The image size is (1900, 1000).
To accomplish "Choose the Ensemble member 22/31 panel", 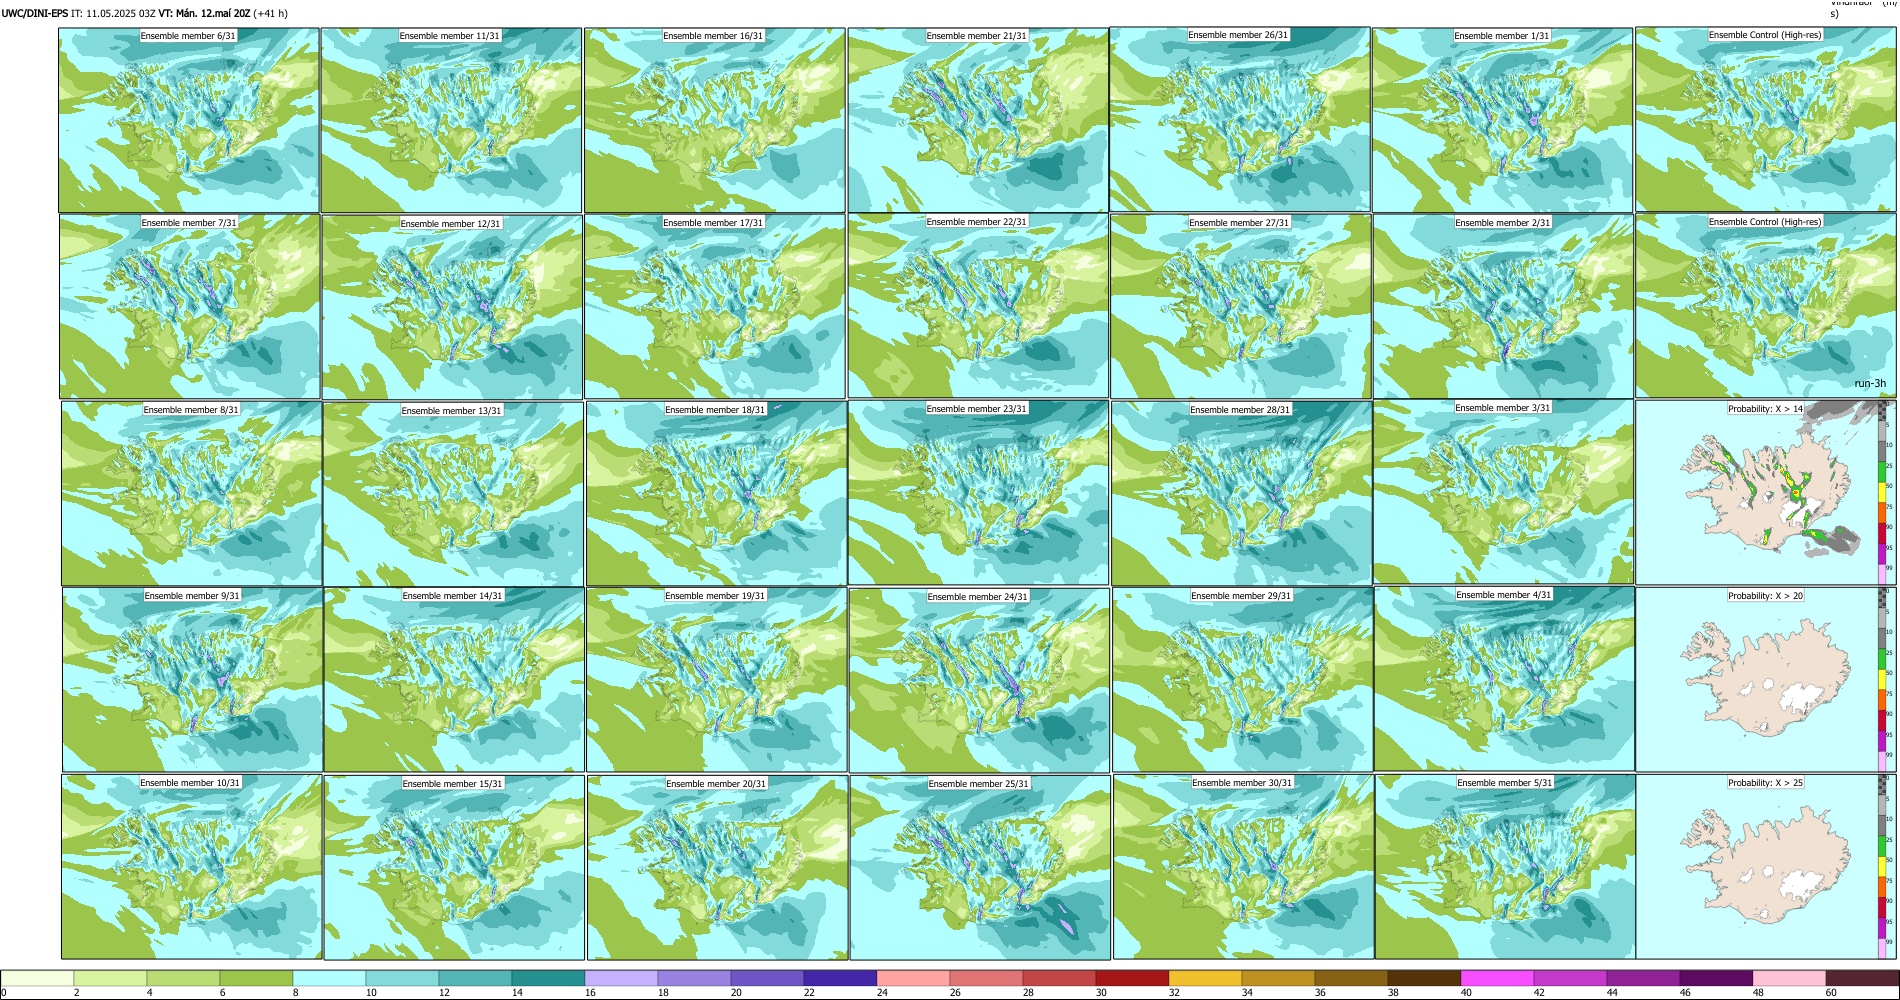I will pyautogui.click(x=978, y=306).
